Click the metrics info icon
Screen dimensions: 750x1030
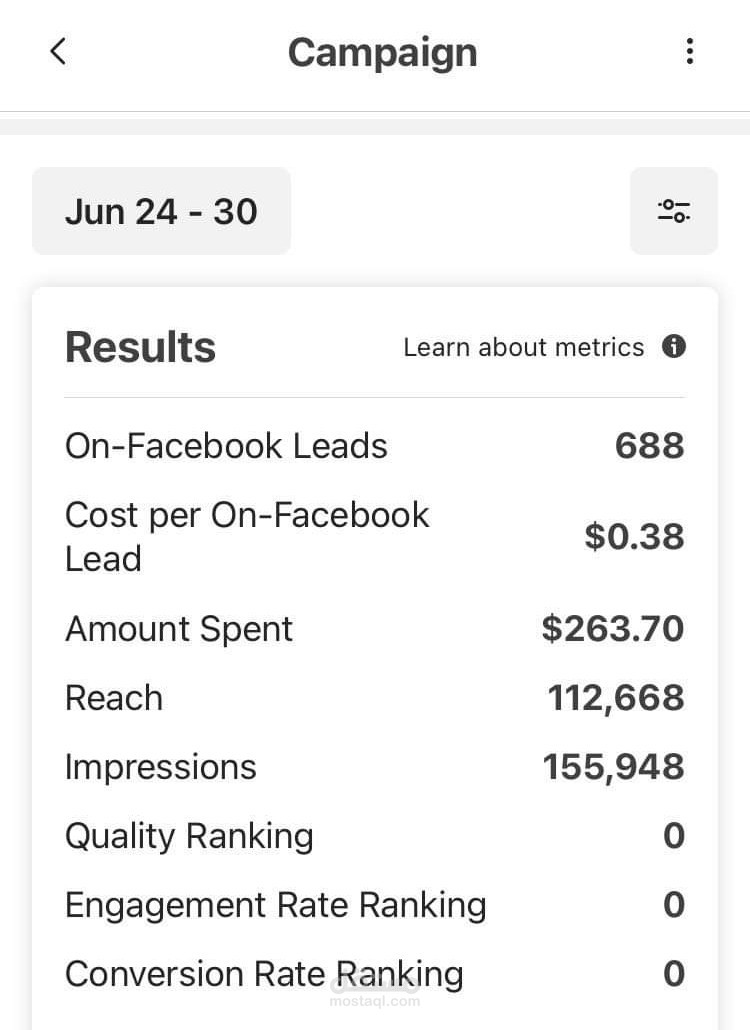(674, 347)
